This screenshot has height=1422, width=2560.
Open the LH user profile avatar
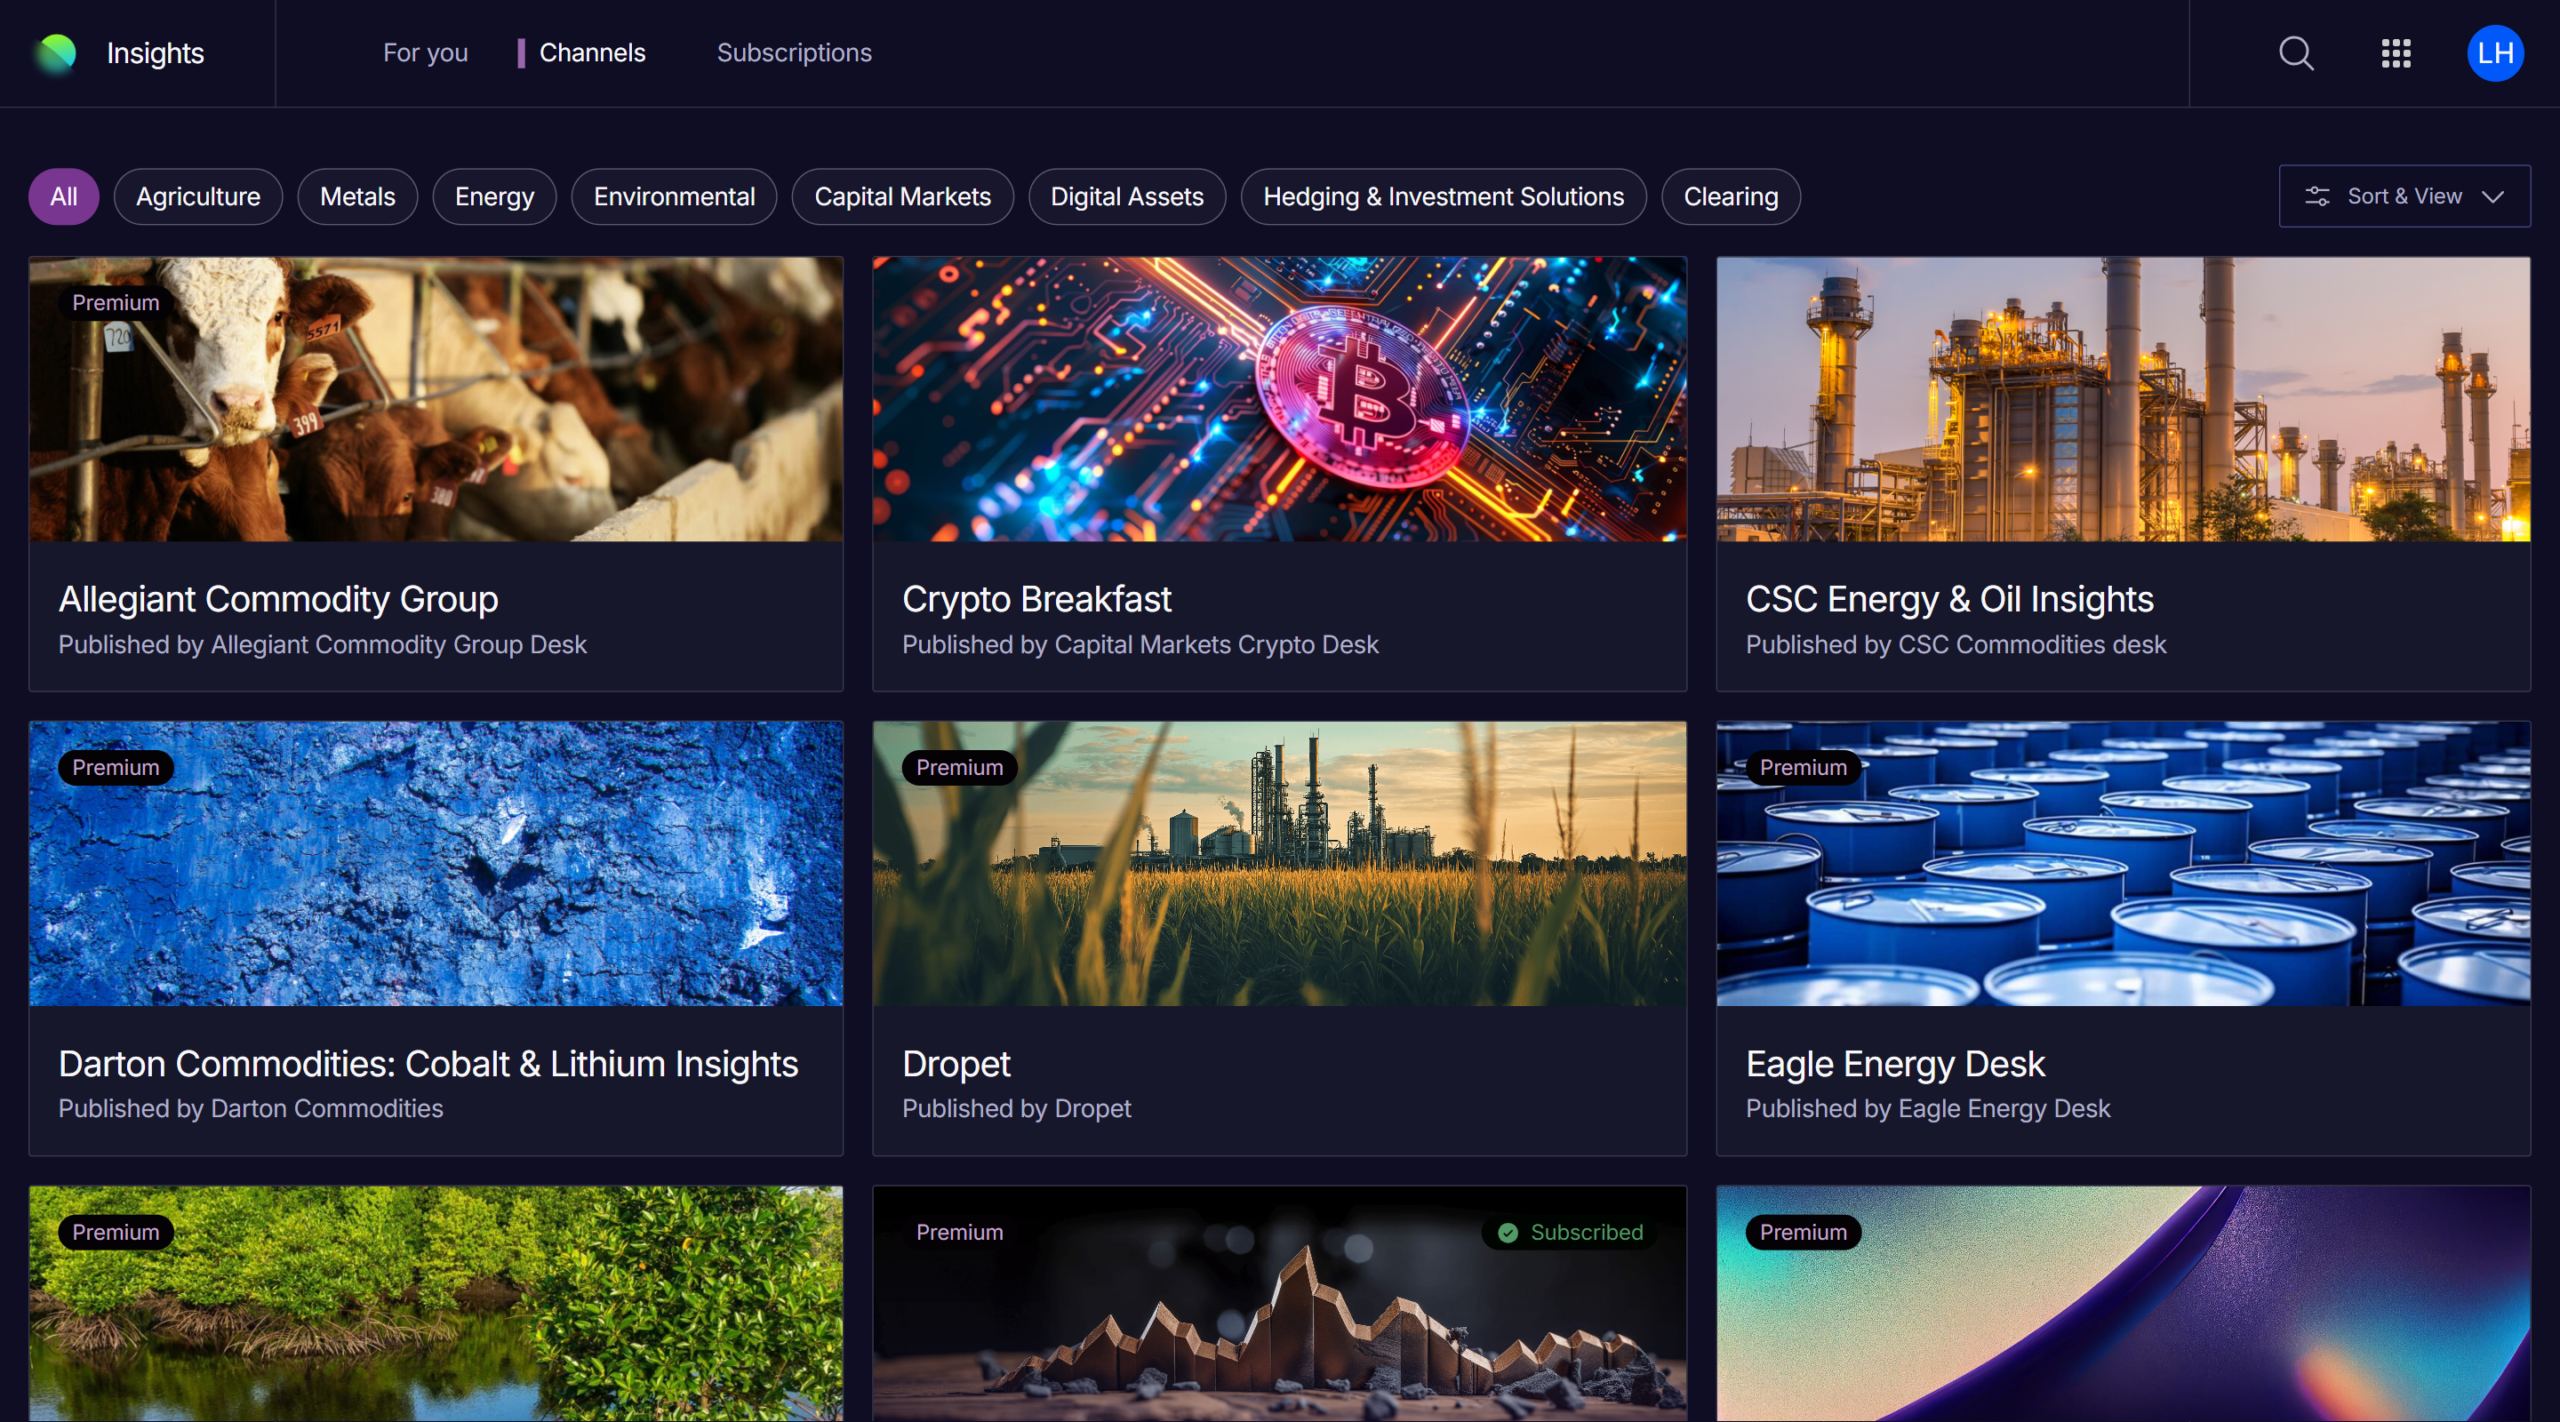(2495, 53)
